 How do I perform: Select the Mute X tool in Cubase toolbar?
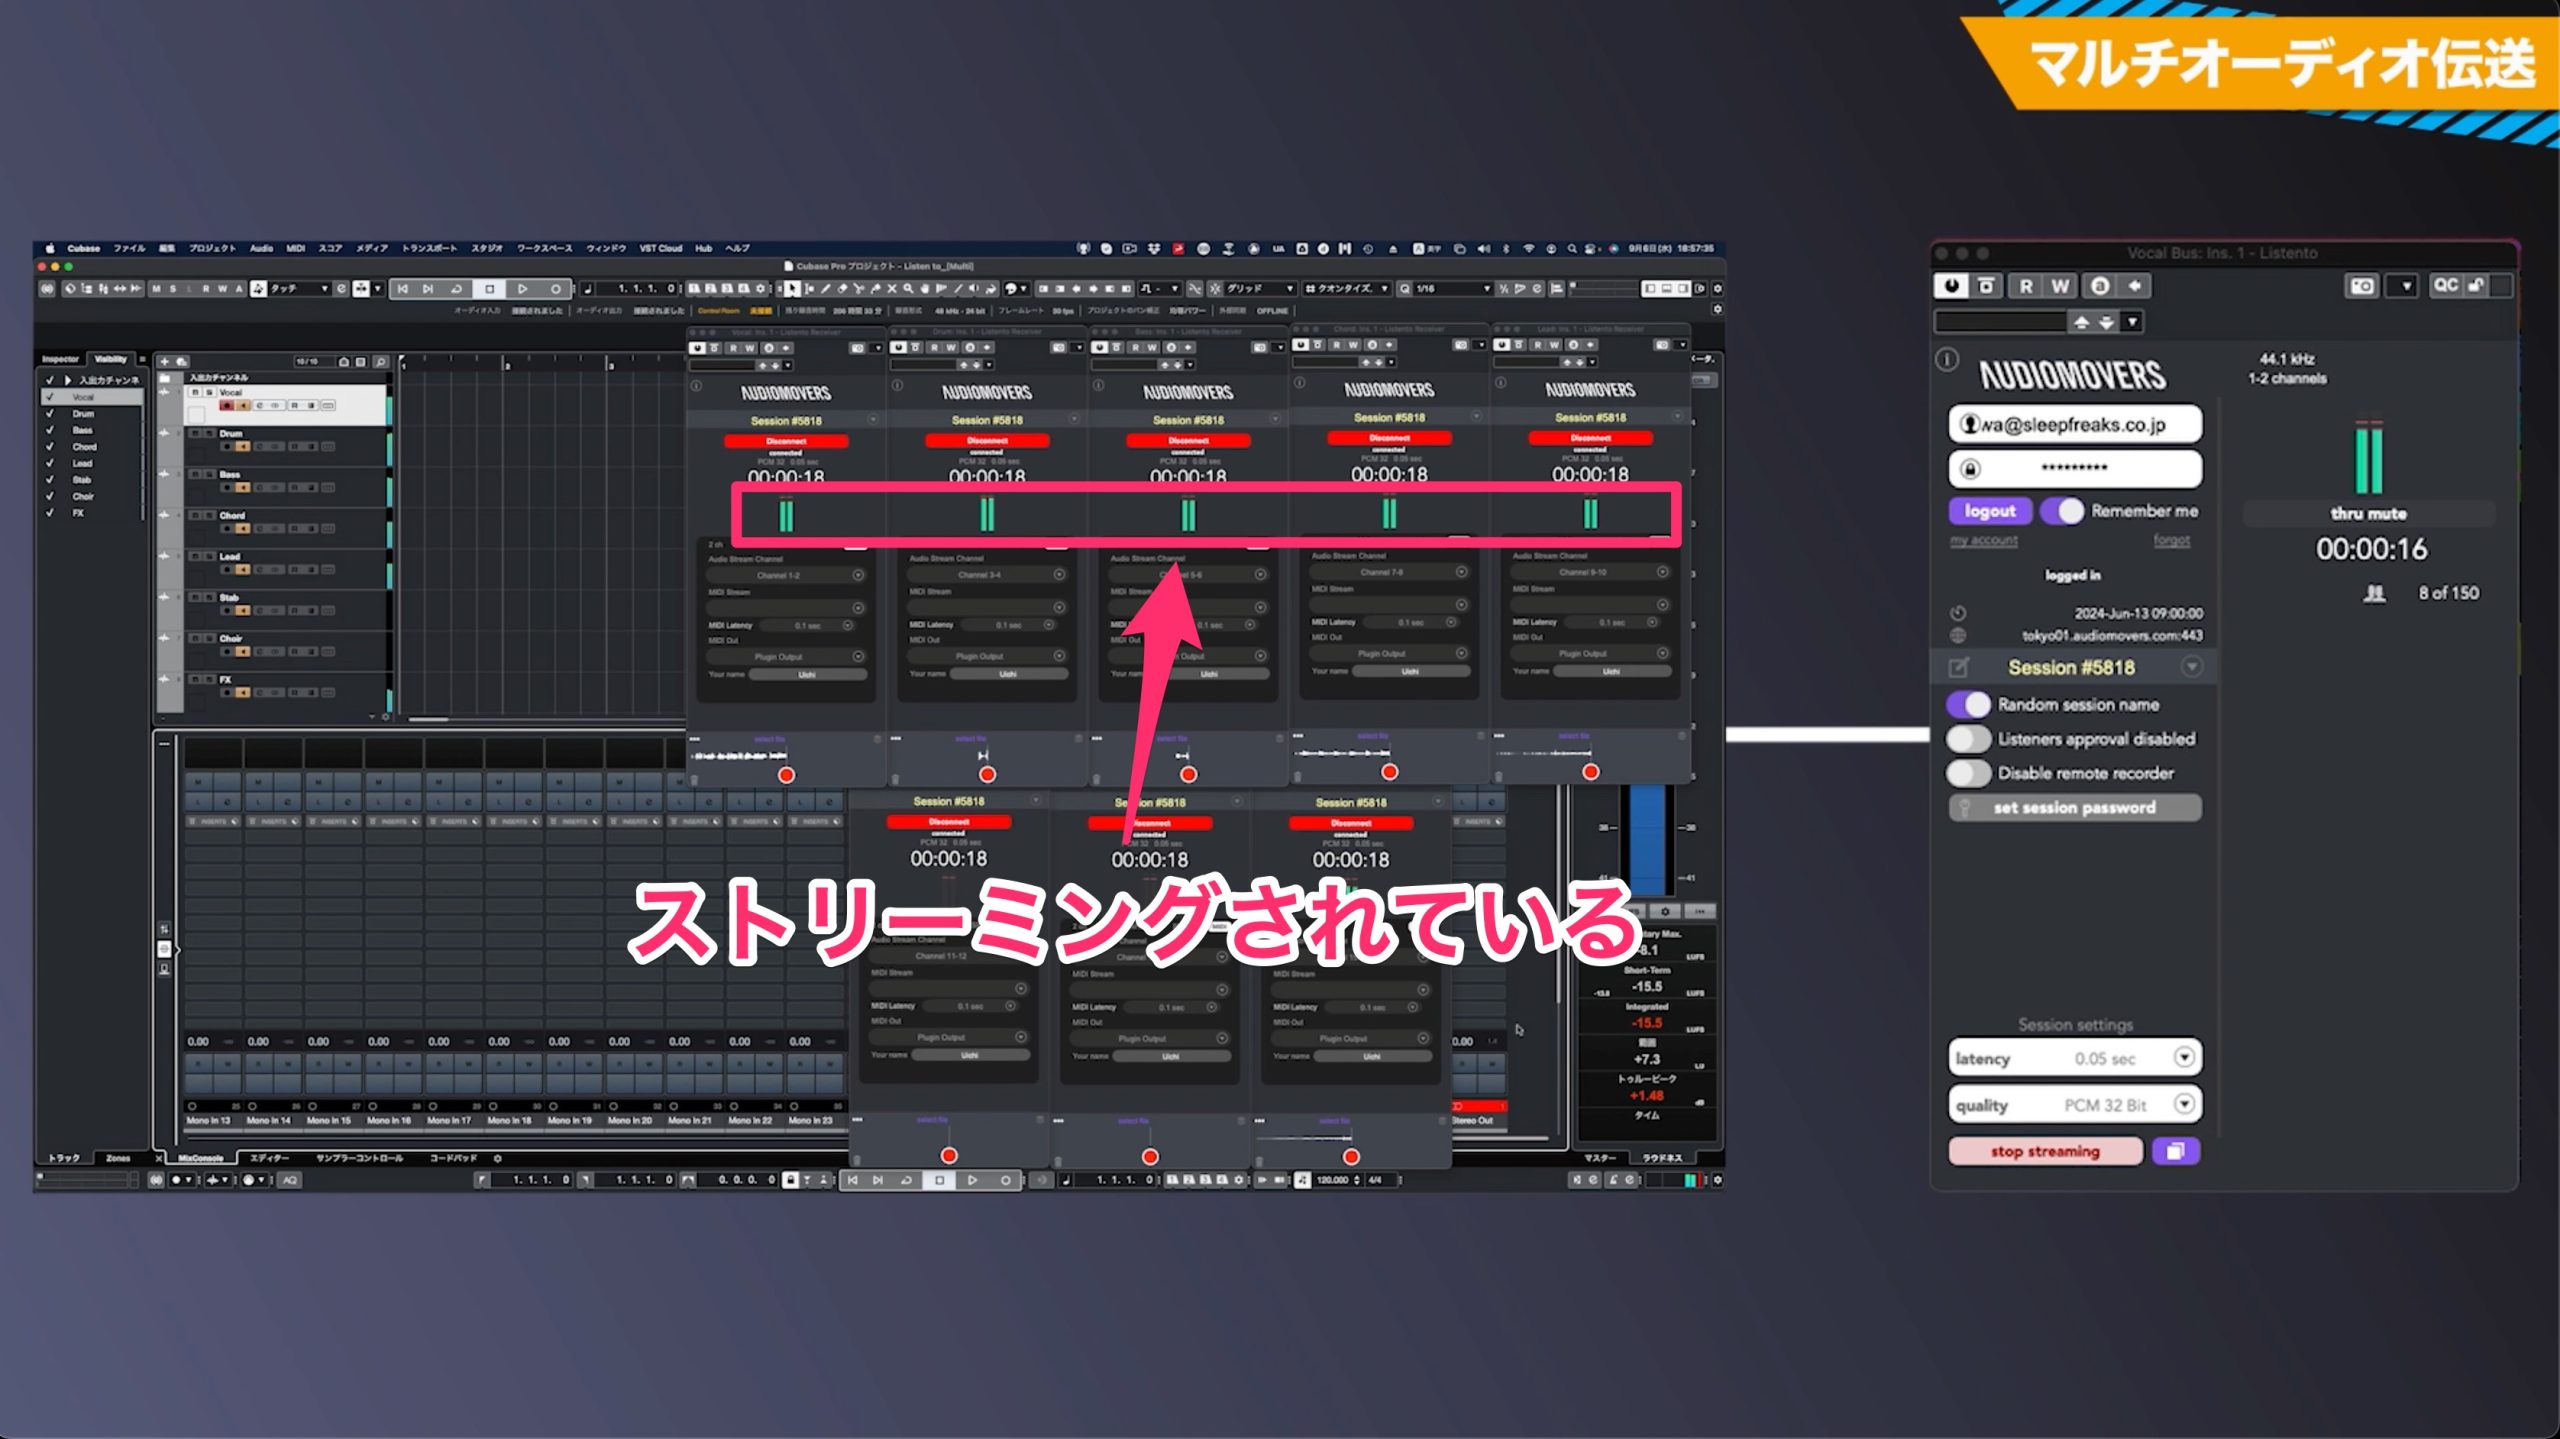(892, 289)
